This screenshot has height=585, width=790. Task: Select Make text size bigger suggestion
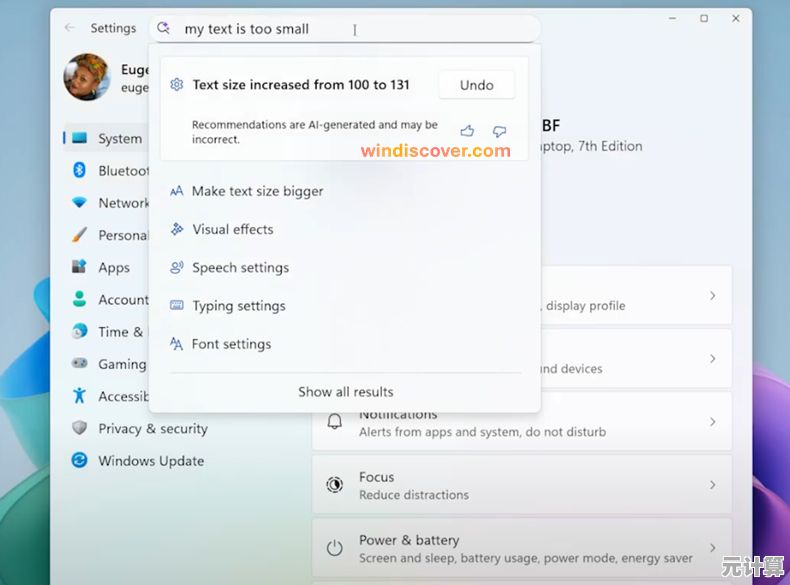pyautogui.click(x=257, y=191)
